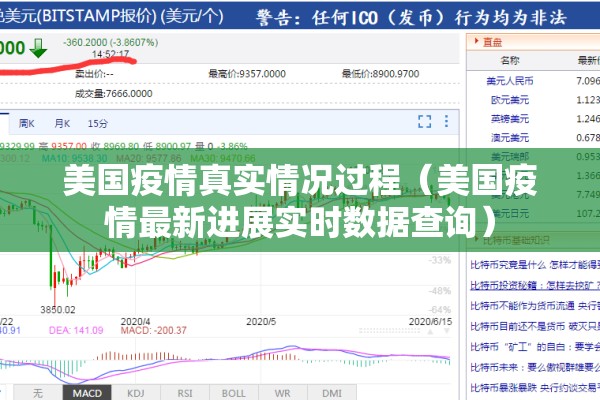Switch to the 15分 chart tab
Image resolution: width=600 pixels, height=400 pixels.
(98, 124)
